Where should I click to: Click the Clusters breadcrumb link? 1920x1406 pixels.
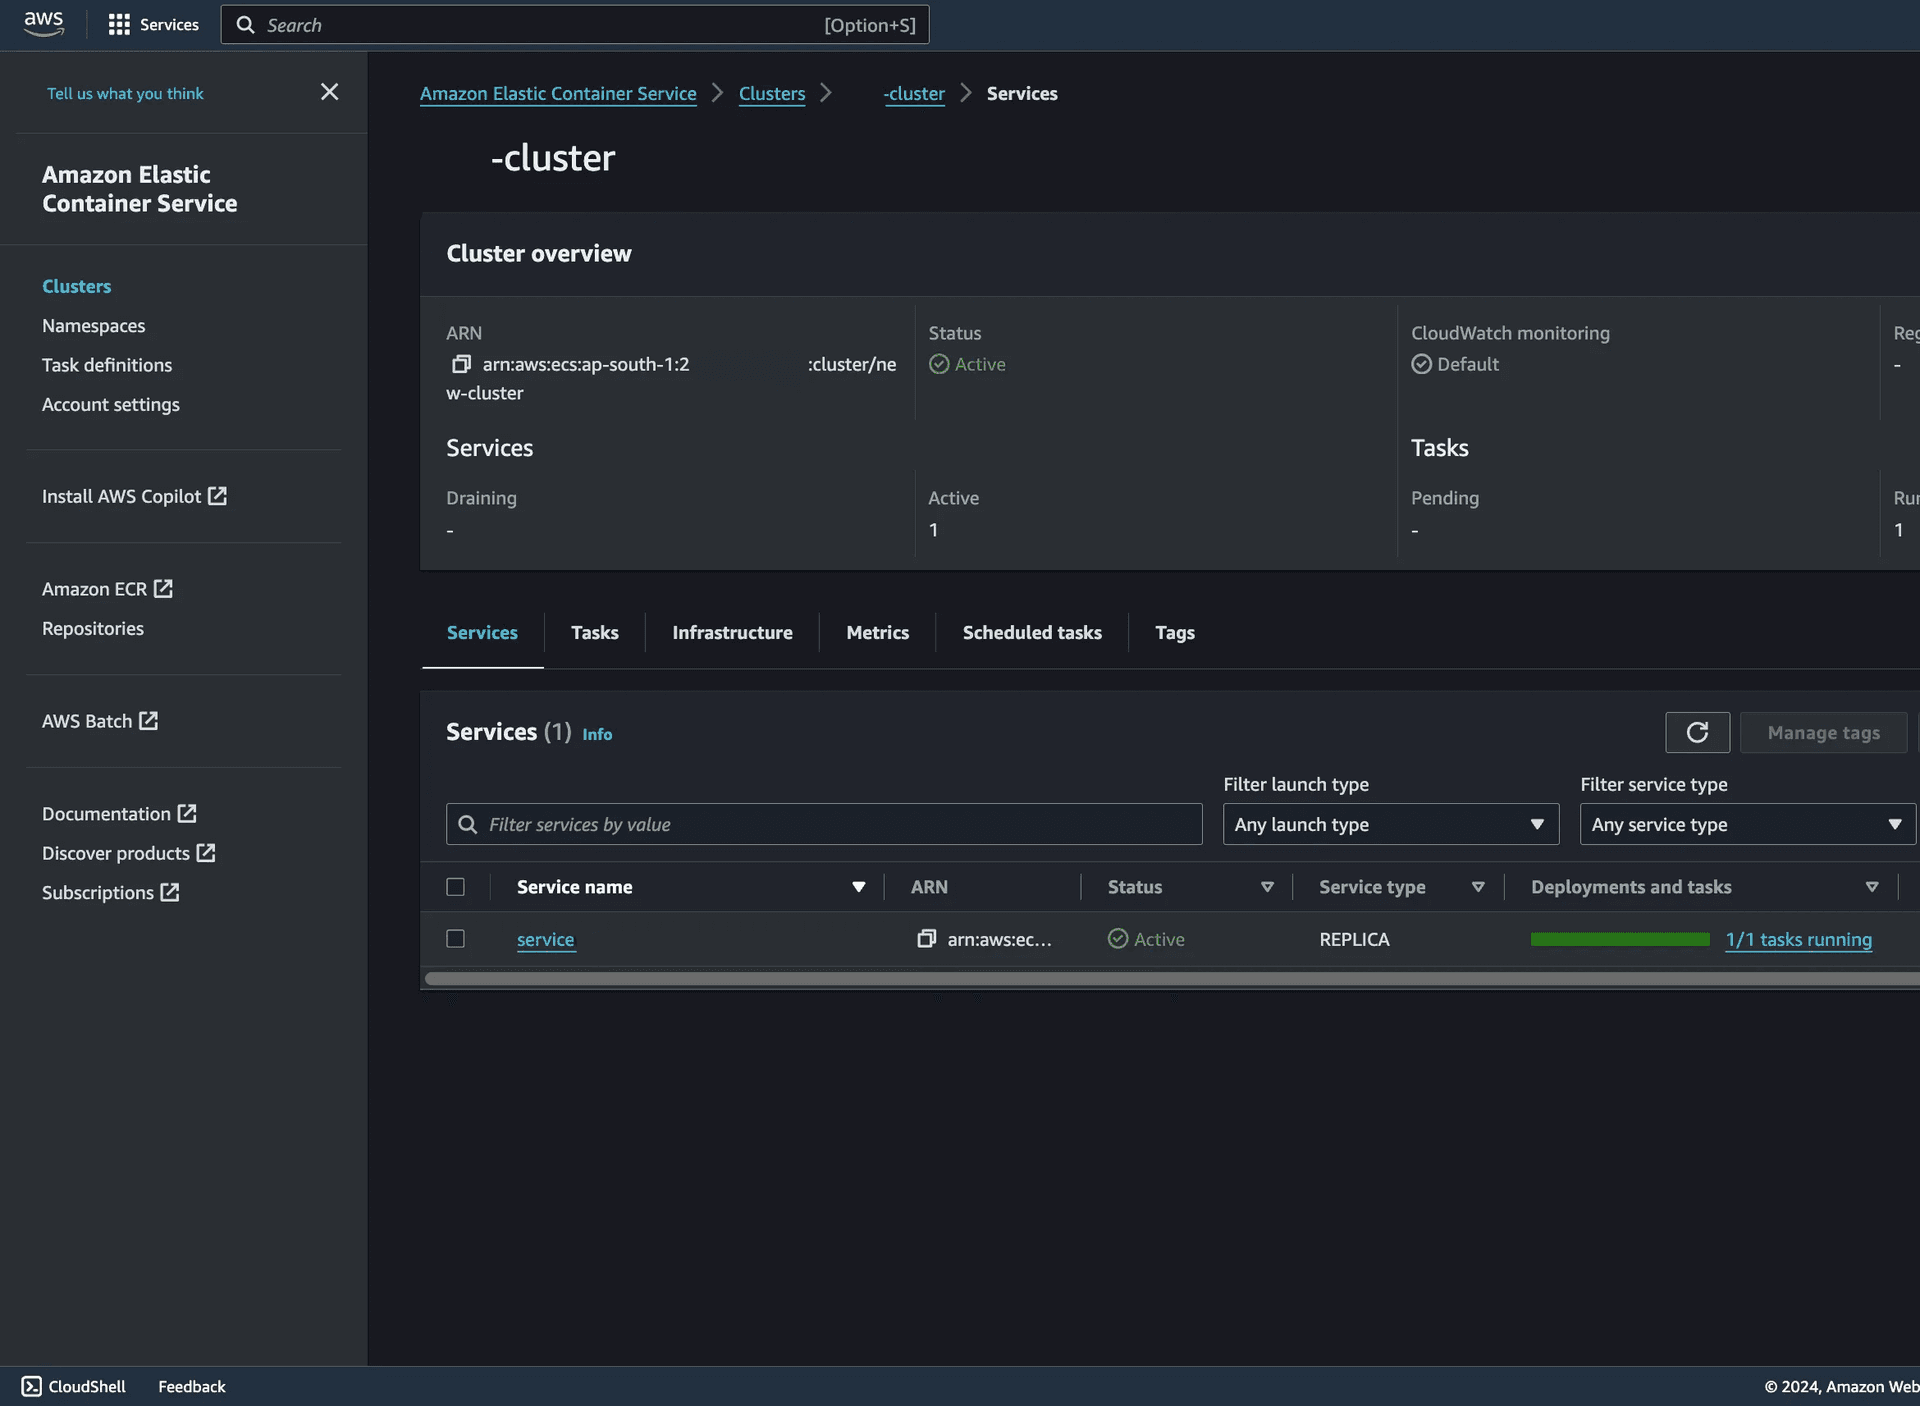(771, 93)
